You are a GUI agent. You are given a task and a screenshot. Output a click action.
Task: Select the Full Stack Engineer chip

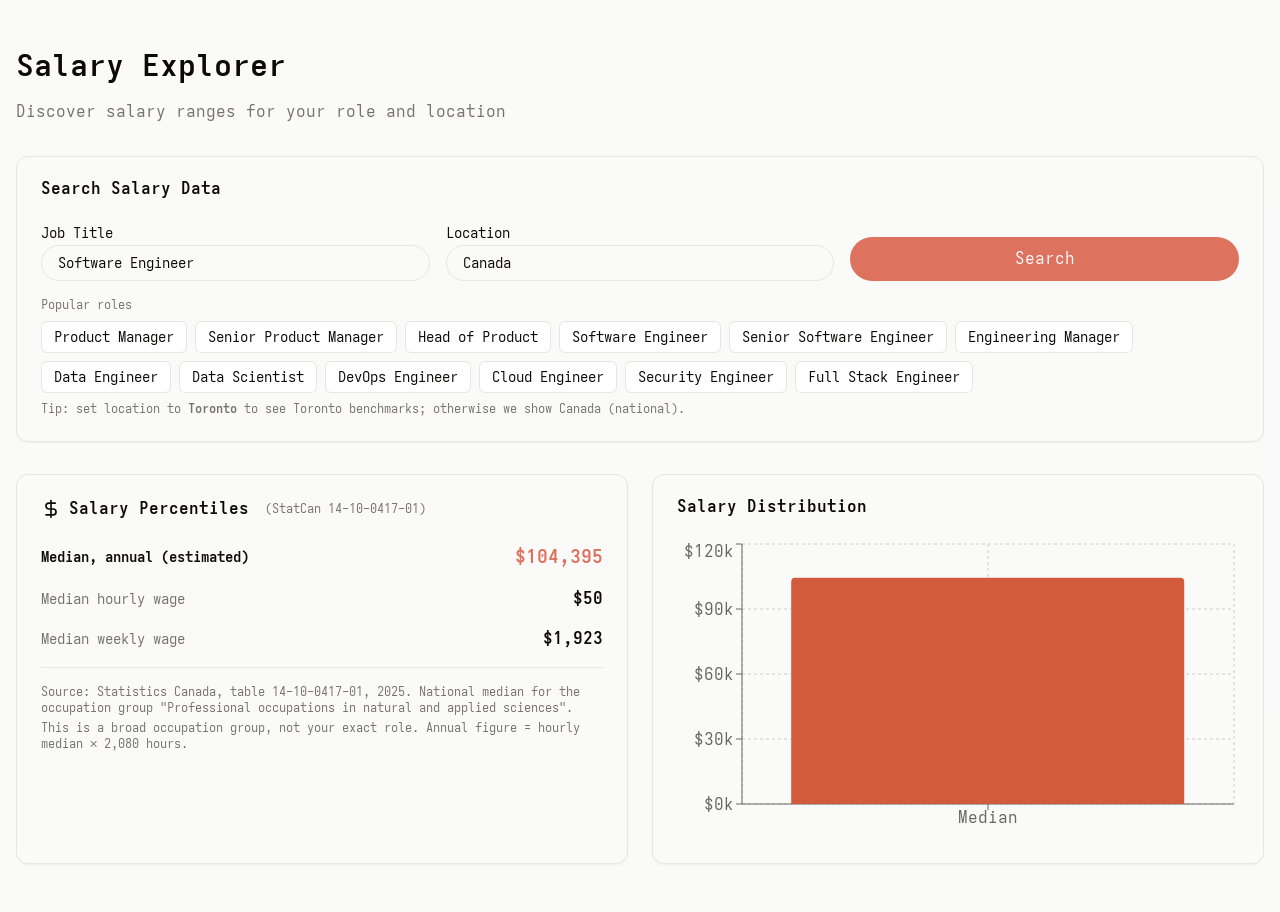point(884,377)
